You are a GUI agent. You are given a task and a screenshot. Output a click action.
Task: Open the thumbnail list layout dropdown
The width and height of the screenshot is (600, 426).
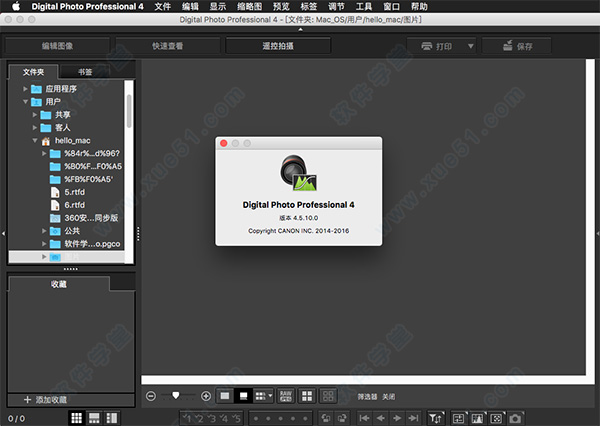[x=263, y=396]
